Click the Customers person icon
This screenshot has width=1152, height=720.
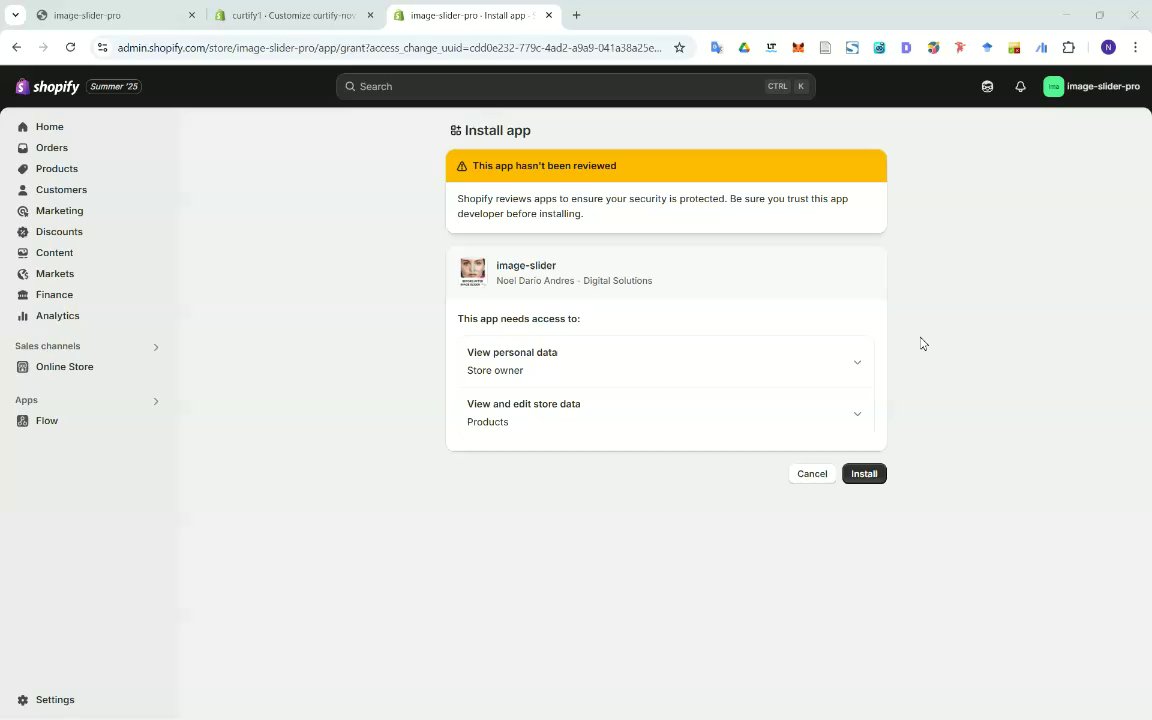[23, 190]
